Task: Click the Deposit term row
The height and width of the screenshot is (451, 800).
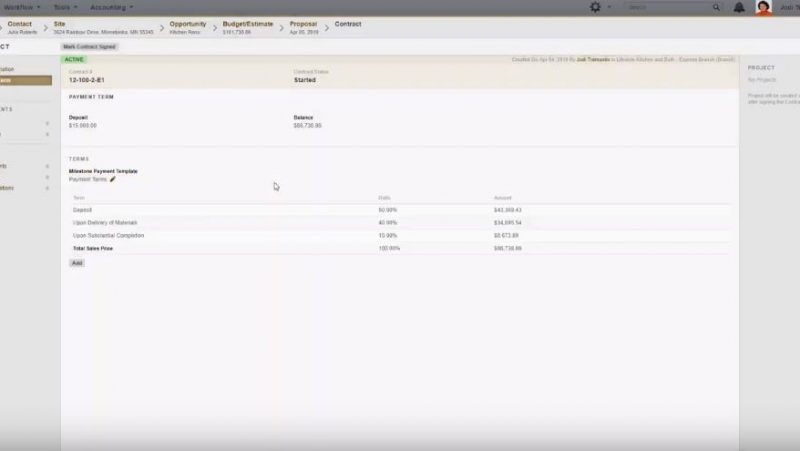Action: point(83,209)
